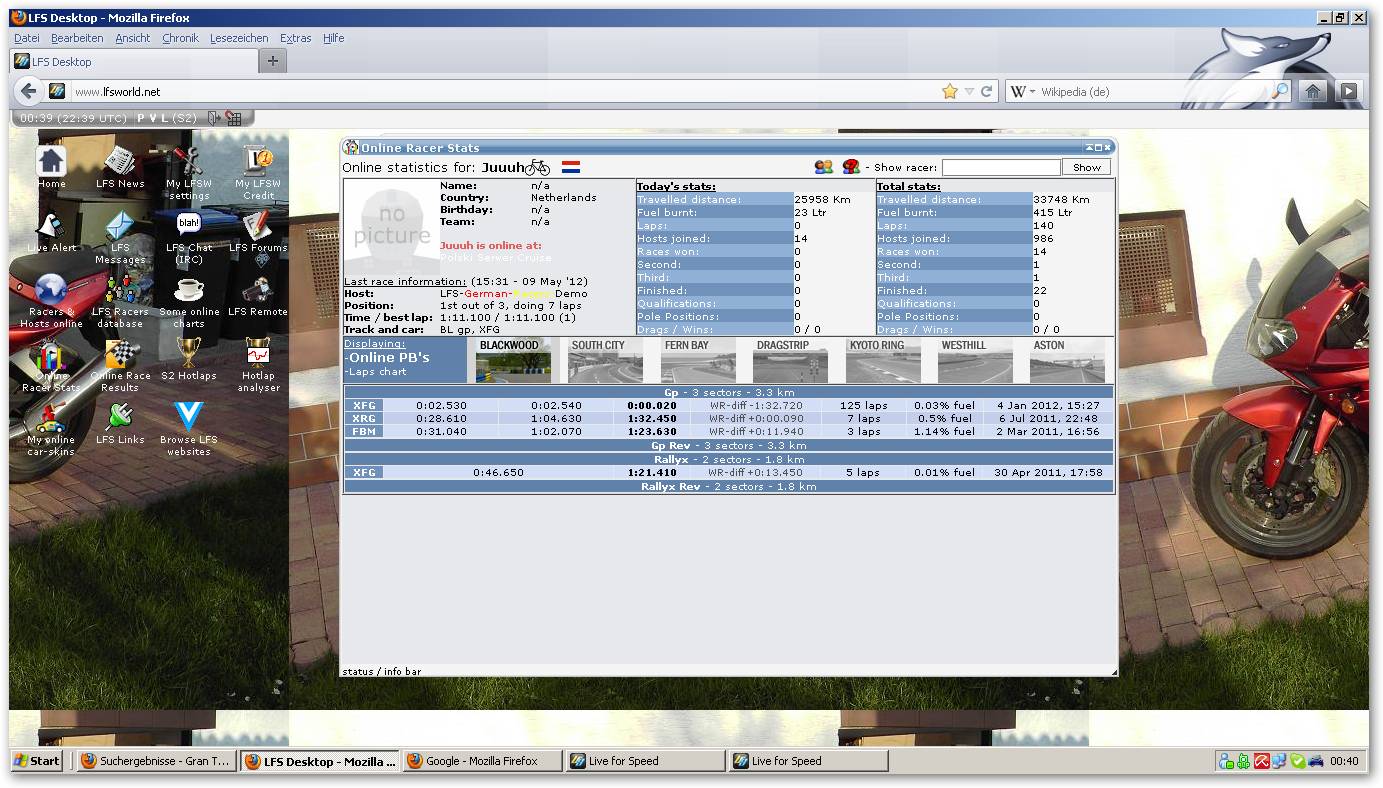Switch display to Online PB's
This screenshot has width=1383, height=788.
tap(387, 357)
